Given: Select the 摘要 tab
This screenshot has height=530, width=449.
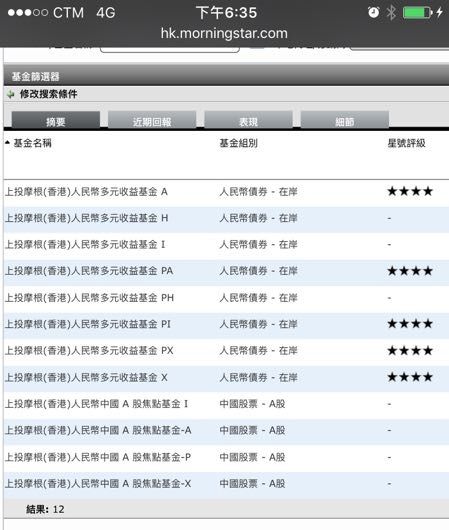Looking at the screenshot, I should pyautogui.click(x=56, y=120).
